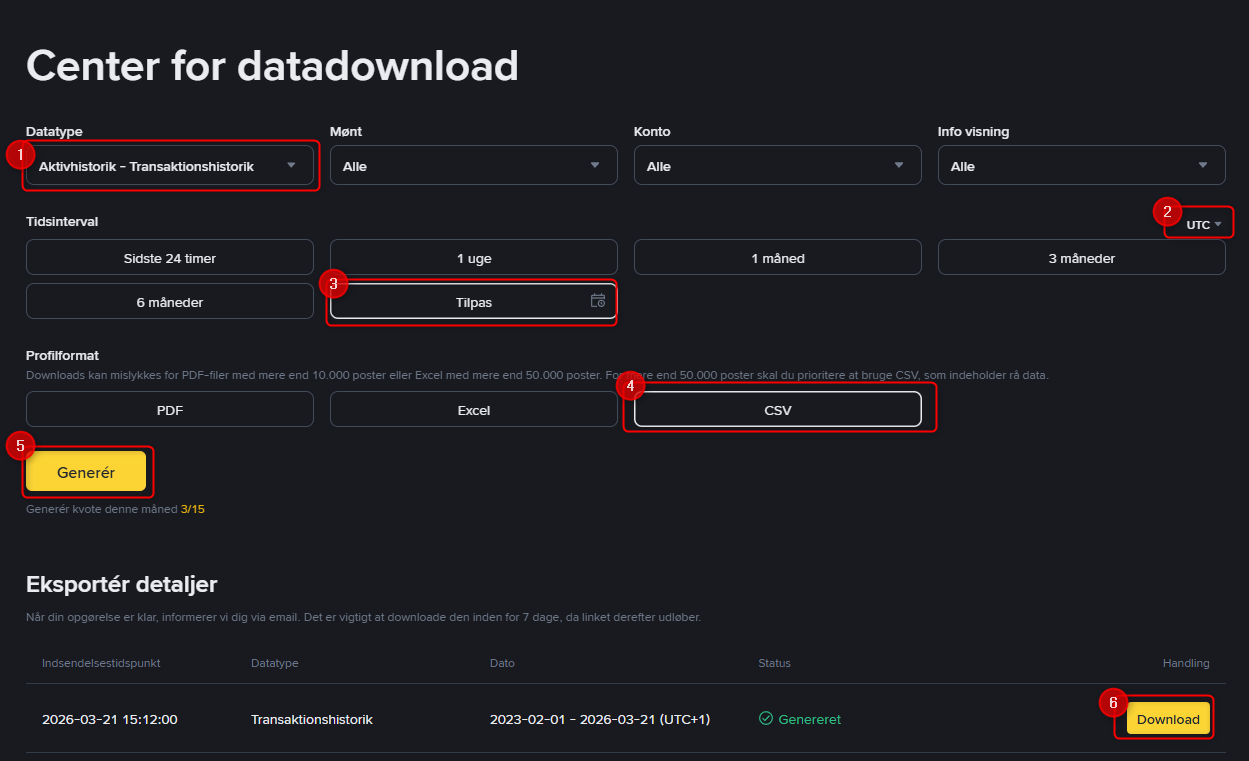Open the Mønt dropdown set to Alle

[x=473, y=165]
